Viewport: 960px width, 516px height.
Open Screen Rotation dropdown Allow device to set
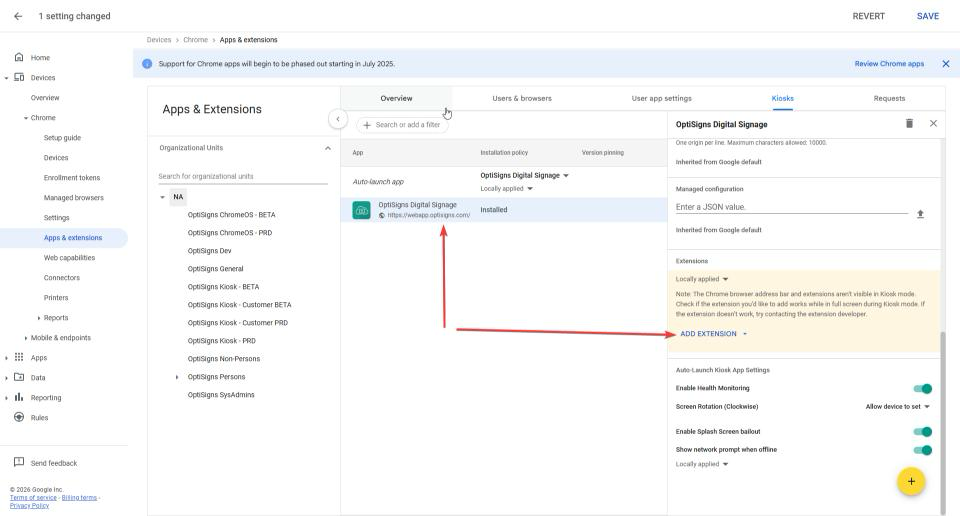tap(898, 406)
